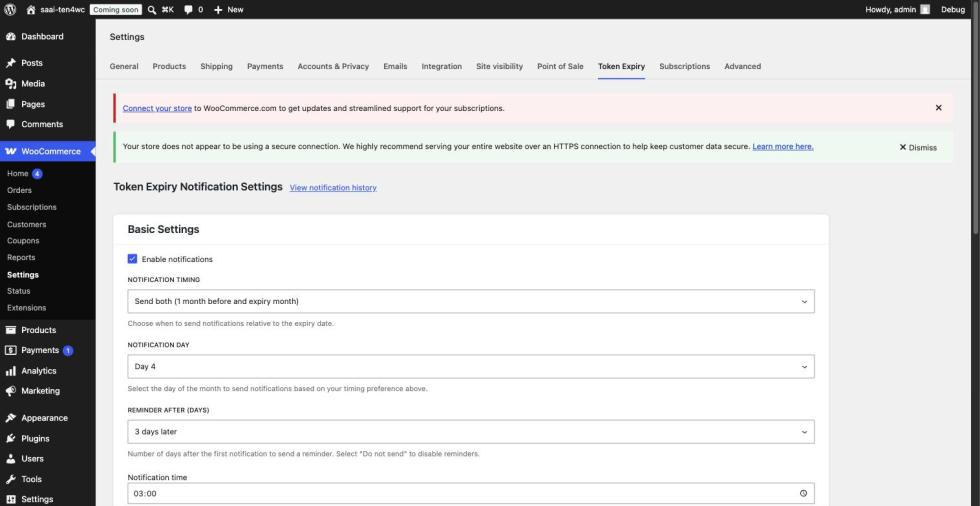Close the Connect your store notice
Image resolution: width=980 pixels, height=506 pixels.
click(938, 107)
